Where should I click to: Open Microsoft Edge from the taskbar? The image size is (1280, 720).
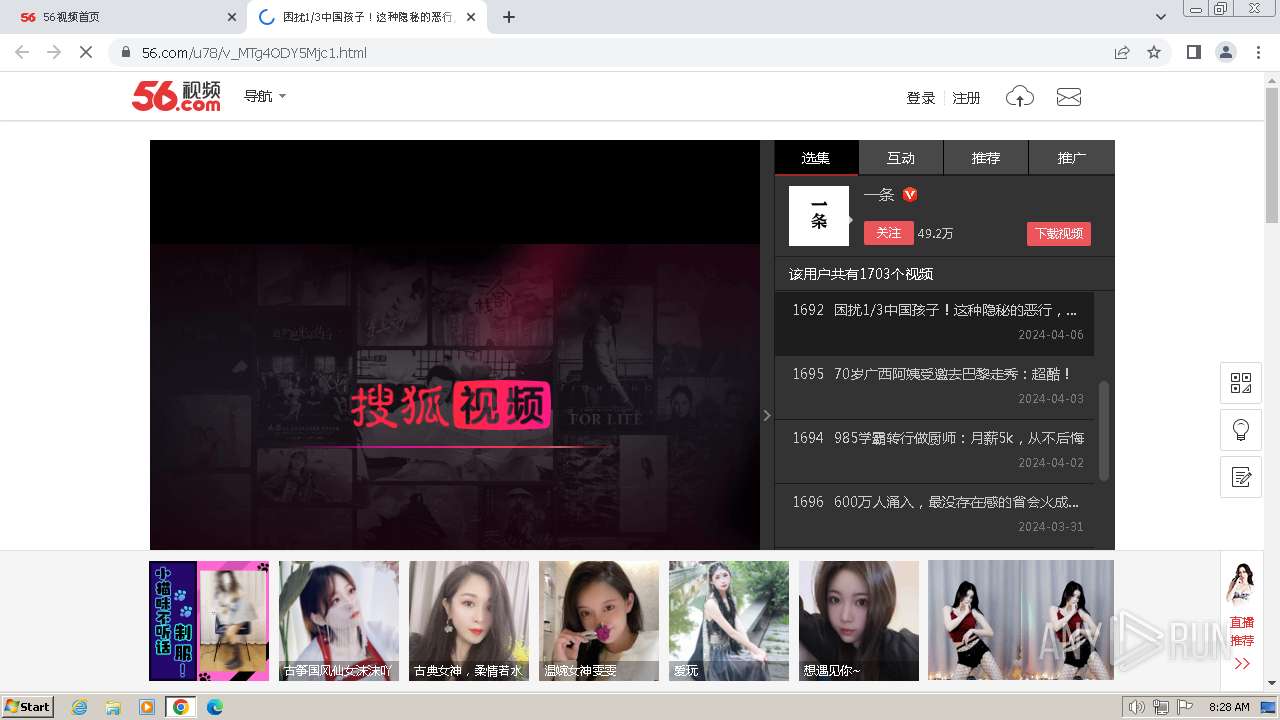215,707
